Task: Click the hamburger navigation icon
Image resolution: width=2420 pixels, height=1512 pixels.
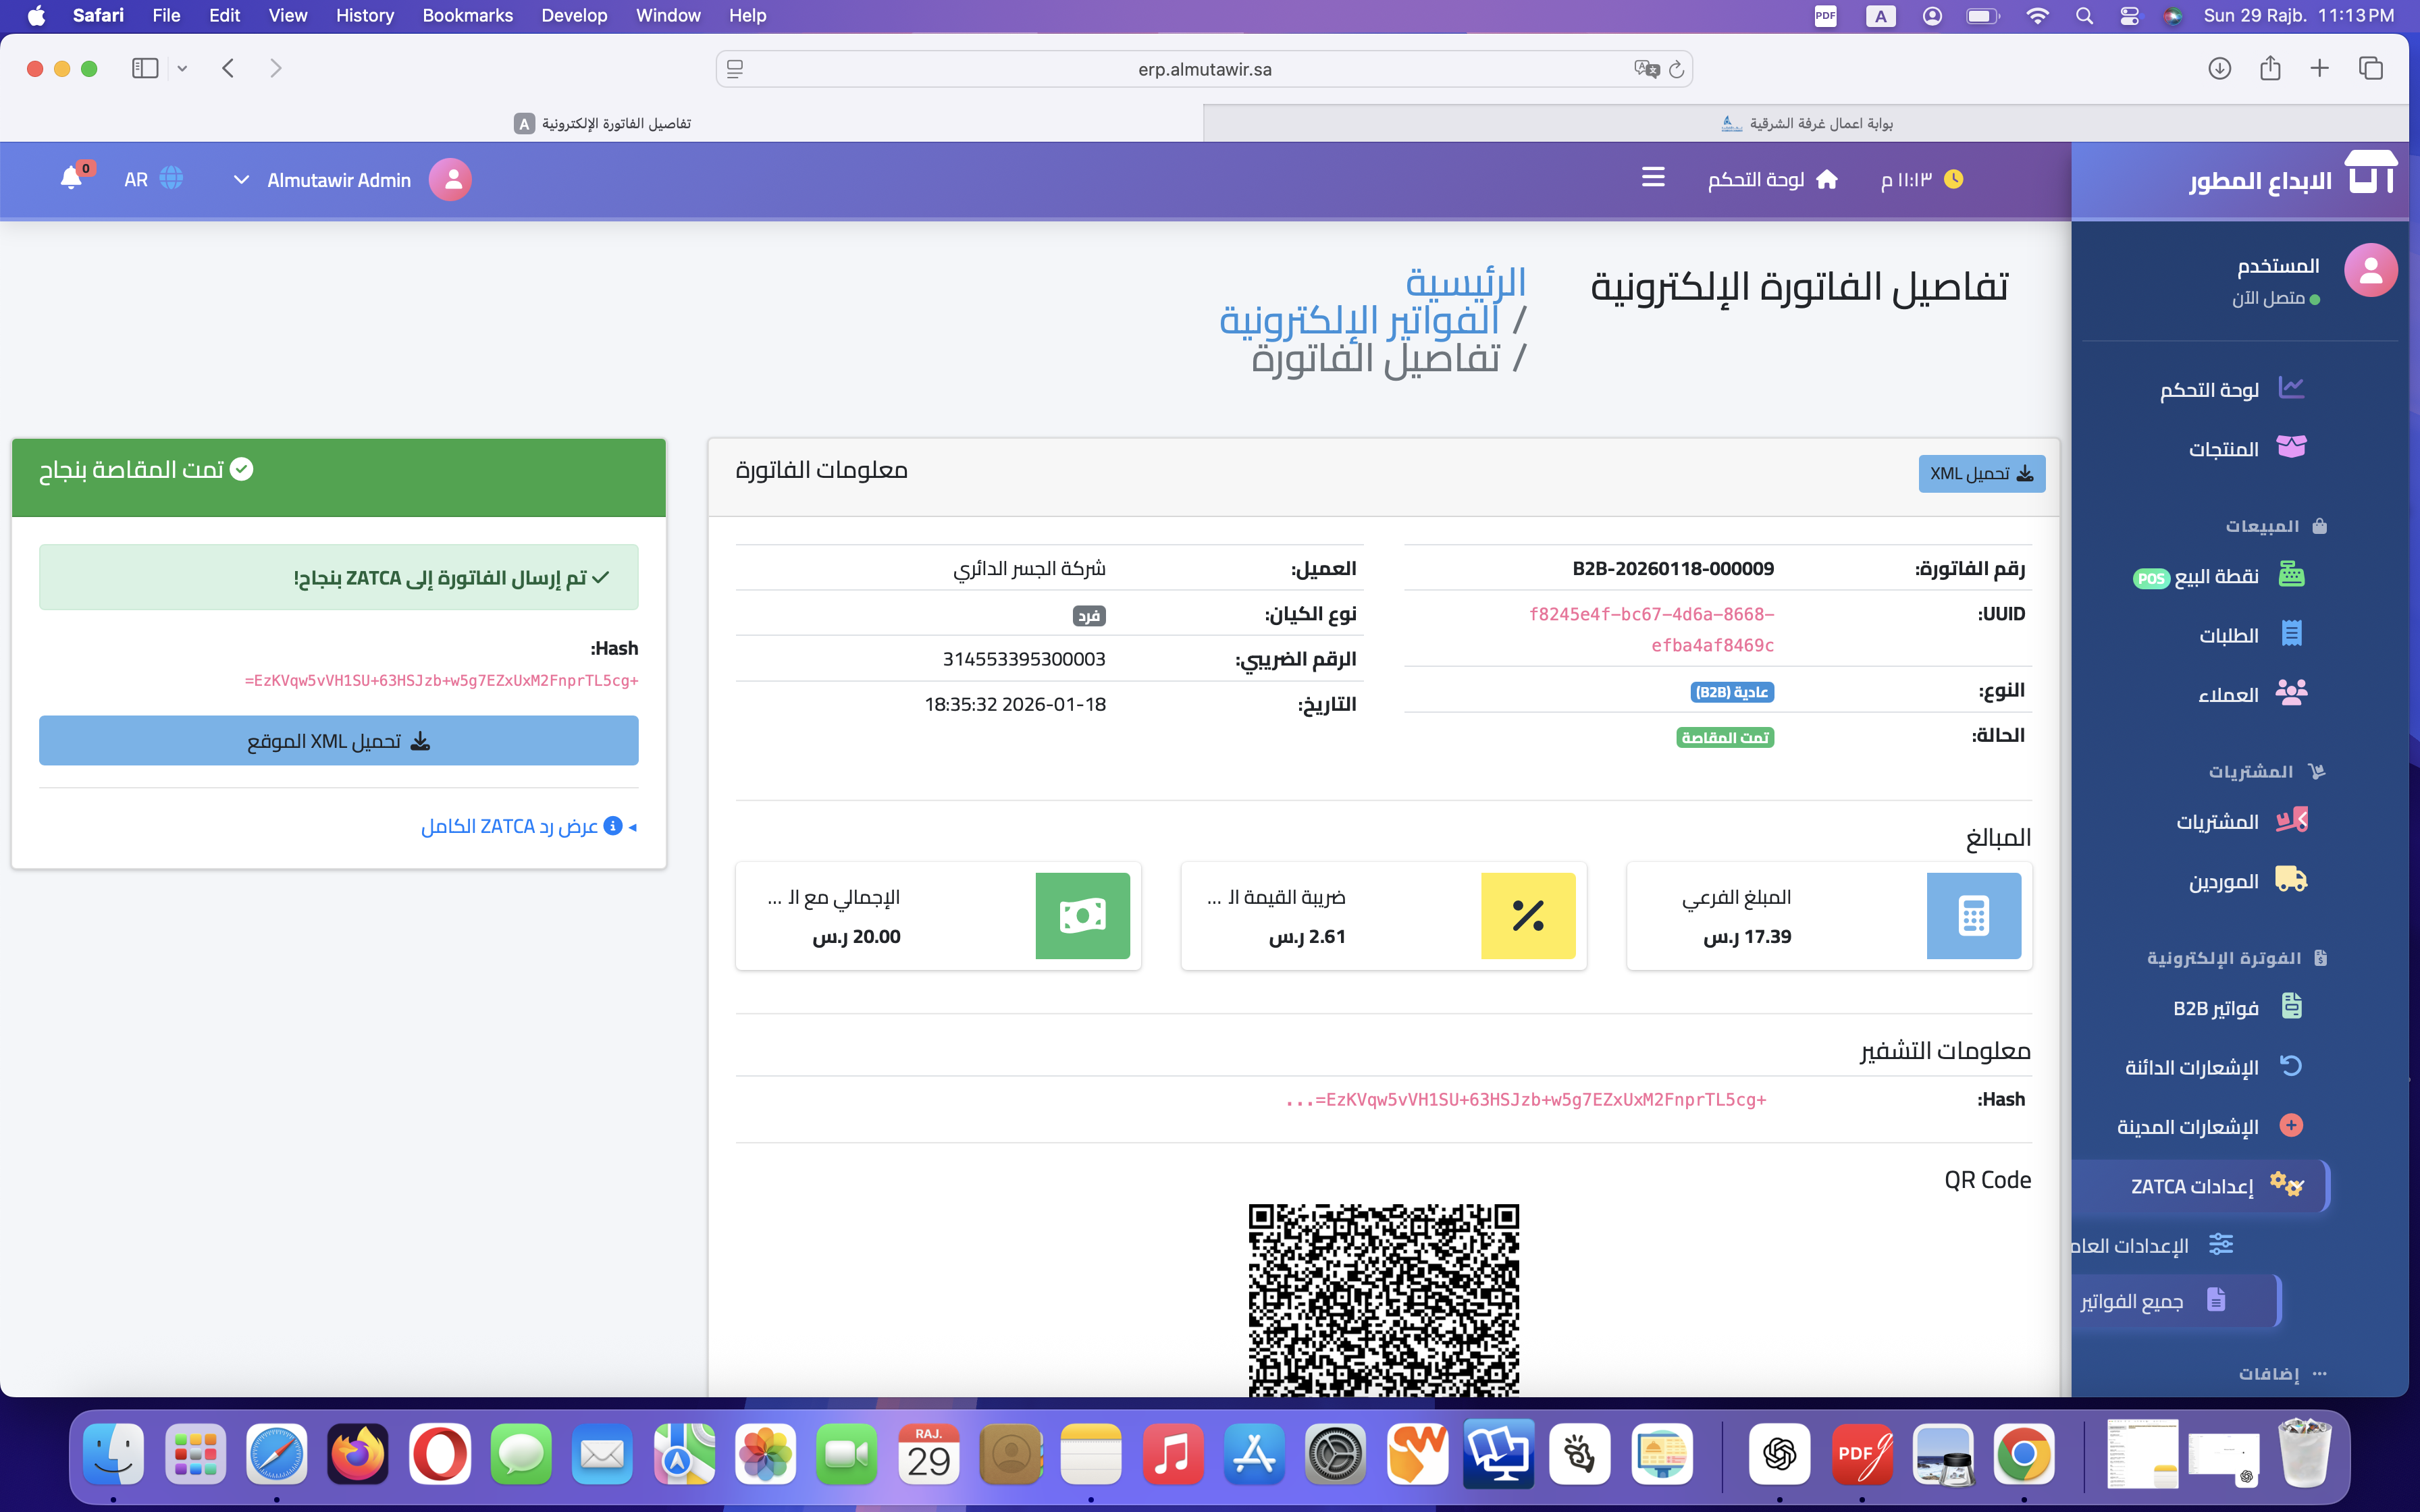Action: point(1653,177)
